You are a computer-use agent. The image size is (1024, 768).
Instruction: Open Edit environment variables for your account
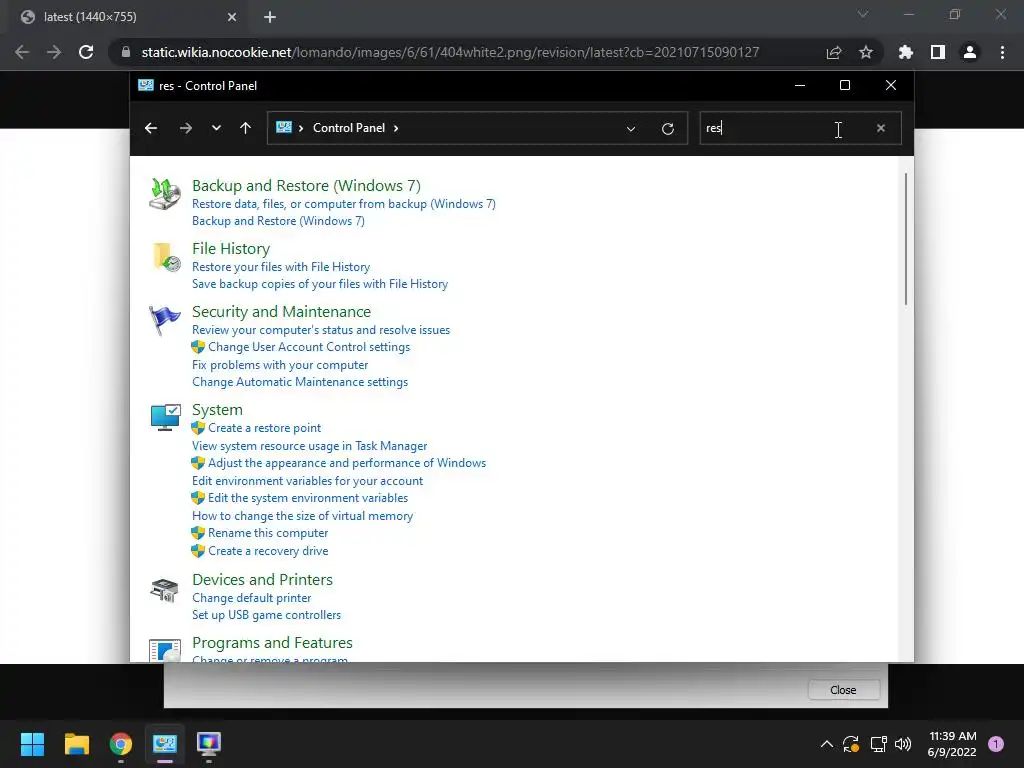pos(308,481)
